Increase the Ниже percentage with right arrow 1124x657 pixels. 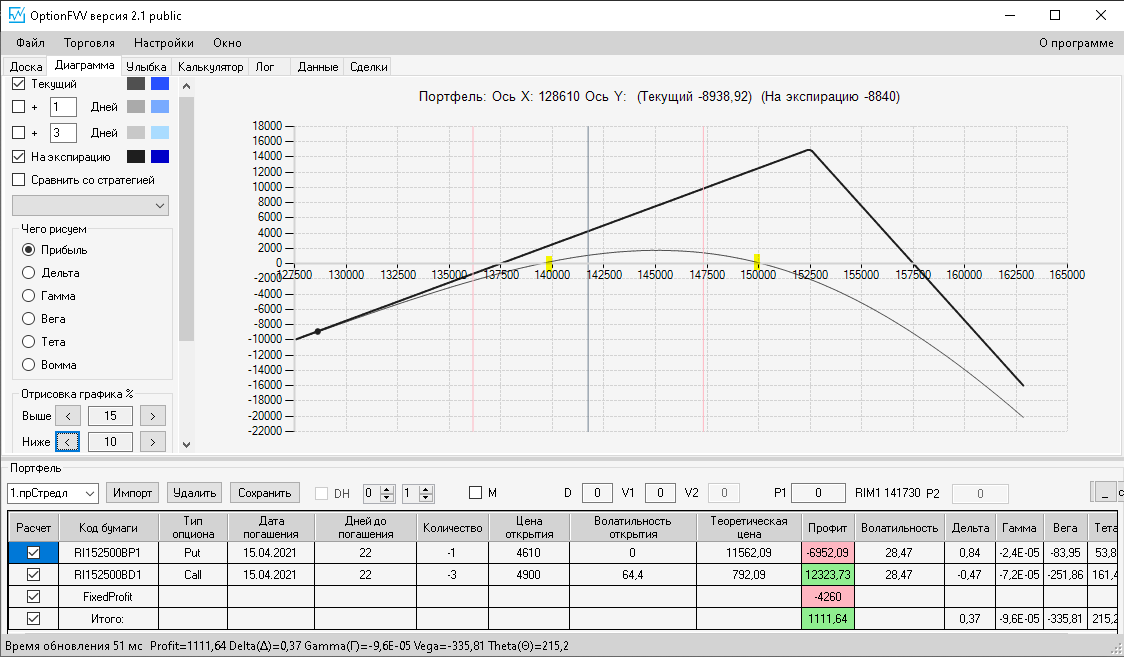point(153,442)
